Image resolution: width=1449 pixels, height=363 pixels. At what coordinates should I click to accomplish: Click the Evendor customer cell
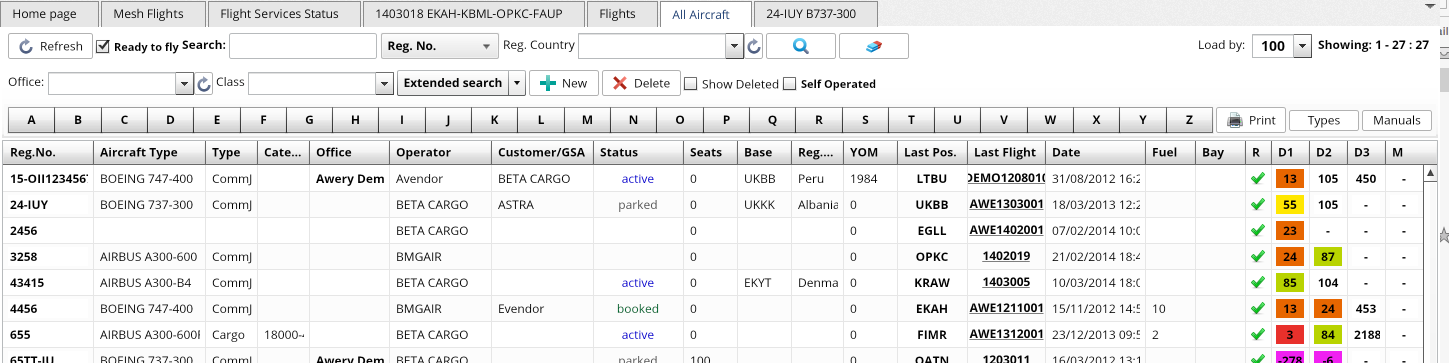[x=542, y=308]
